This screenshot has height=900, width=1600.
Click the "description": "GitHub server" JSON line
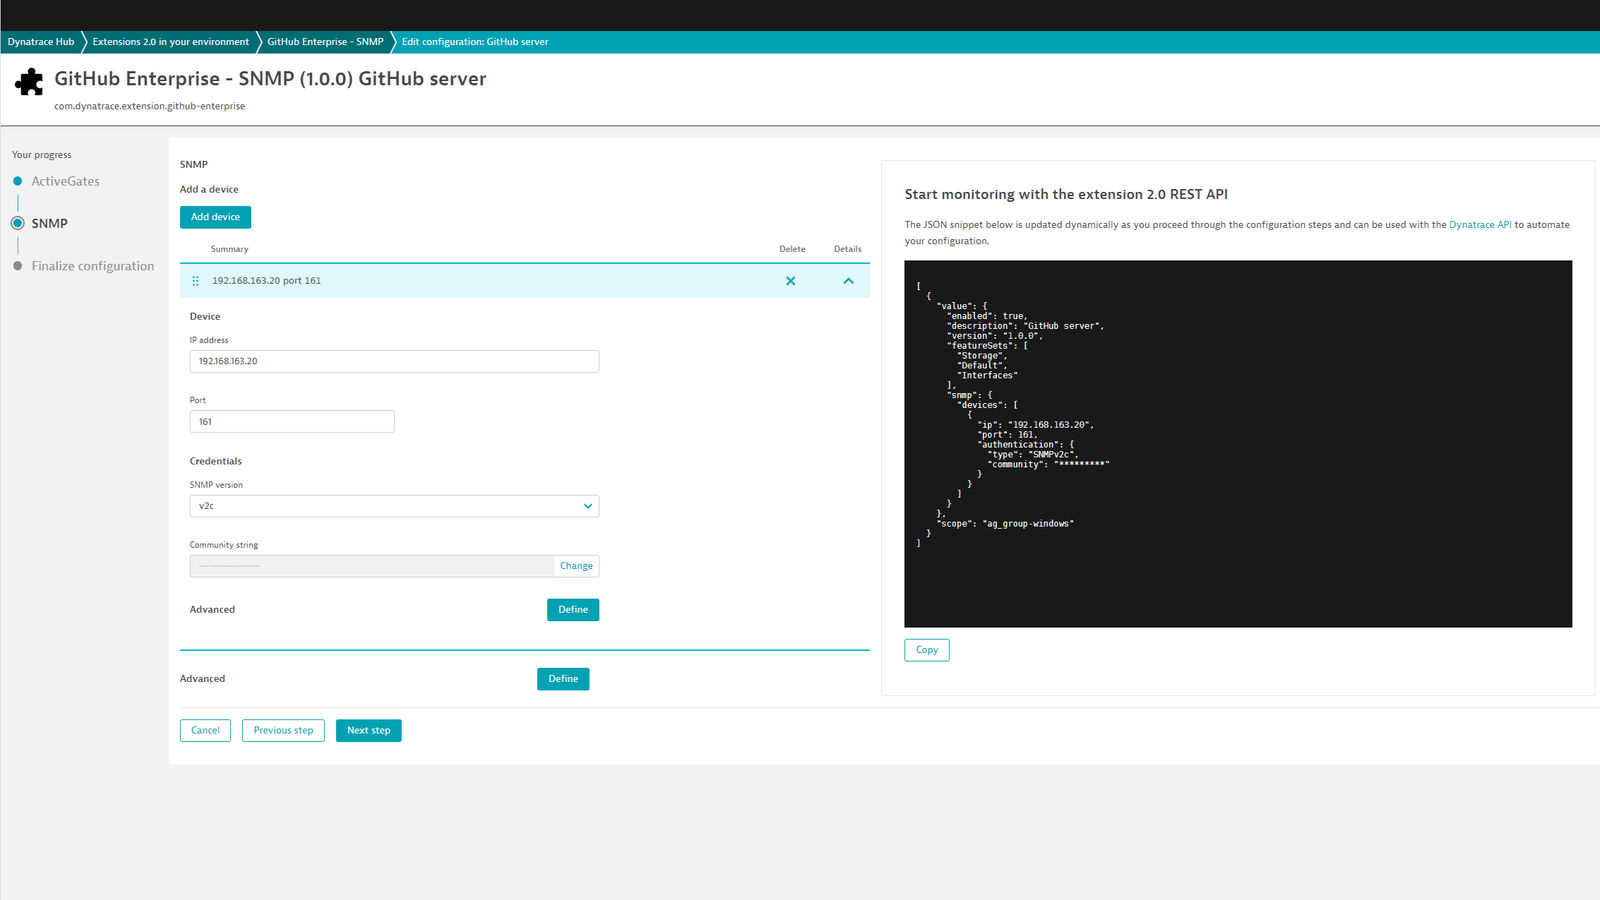pyautogui.click(x=1025, y=326)
